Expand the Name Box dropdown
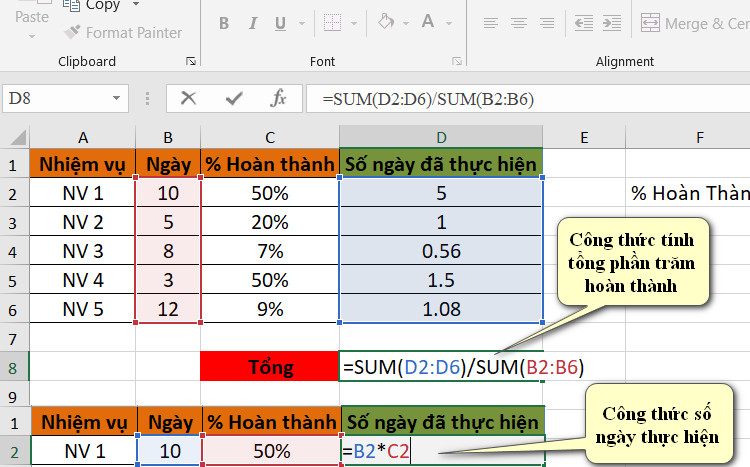 click(116, 99)
